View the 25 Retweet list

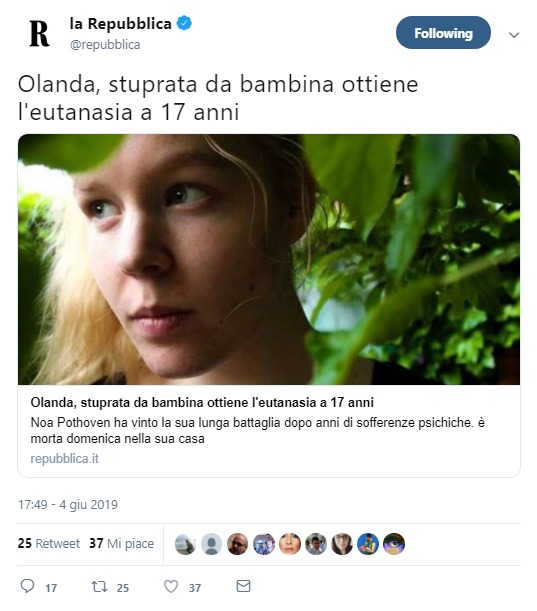49,543
